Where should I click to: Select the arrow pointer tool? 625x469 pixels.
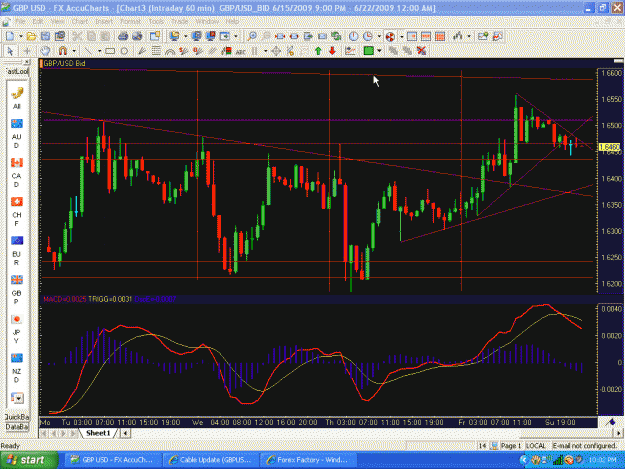click(x=10, y=51)
